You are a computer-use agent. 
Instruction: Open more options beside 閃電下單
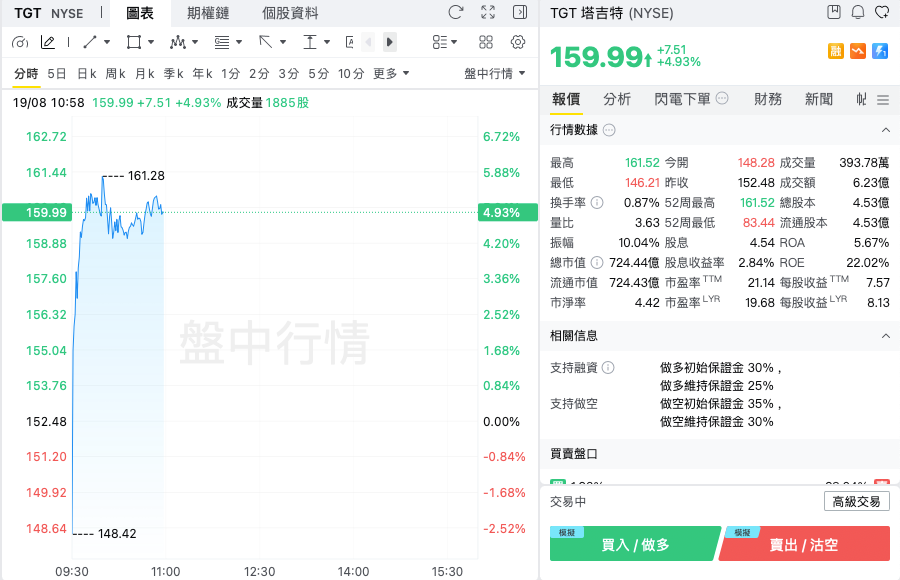point(722,98)
